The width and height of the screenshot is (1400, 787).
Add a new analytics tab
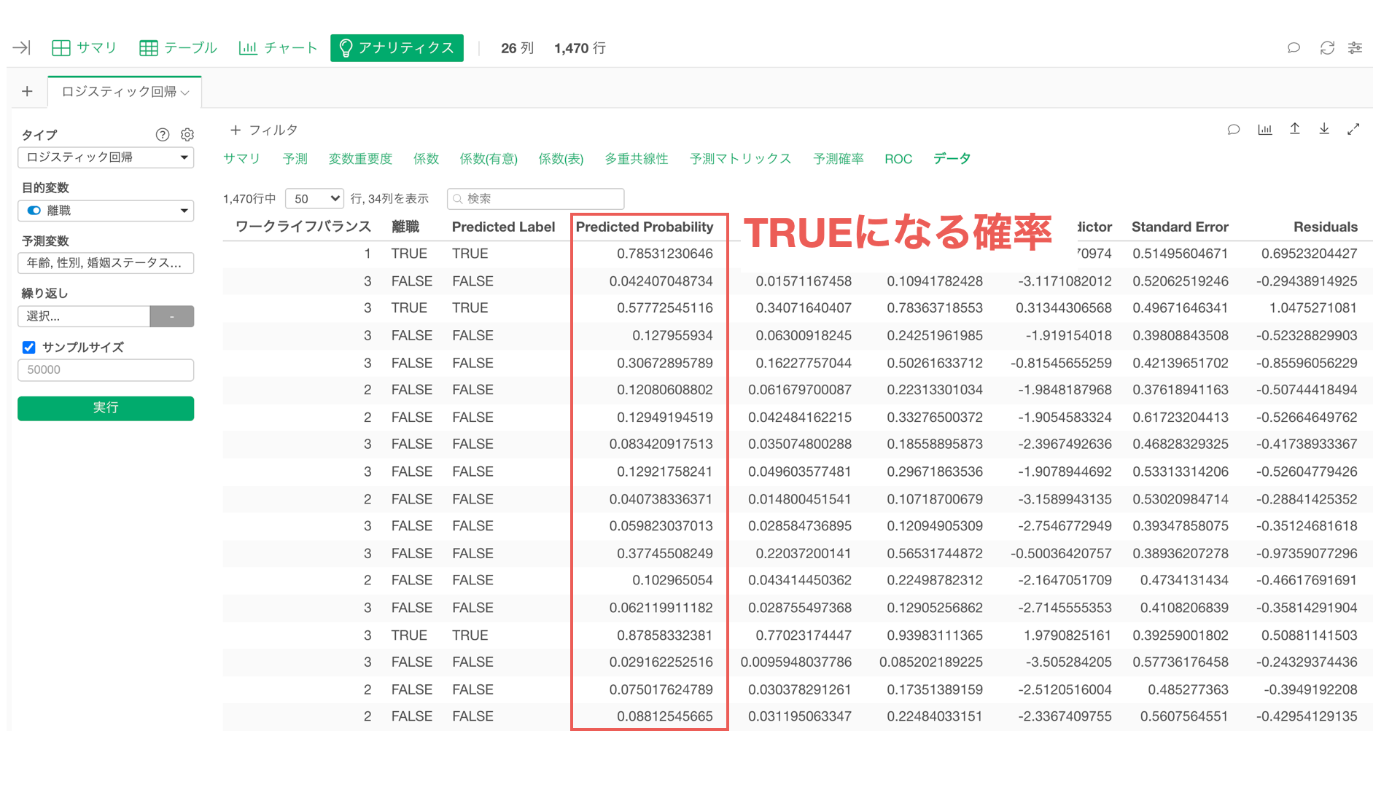point(27,91)
